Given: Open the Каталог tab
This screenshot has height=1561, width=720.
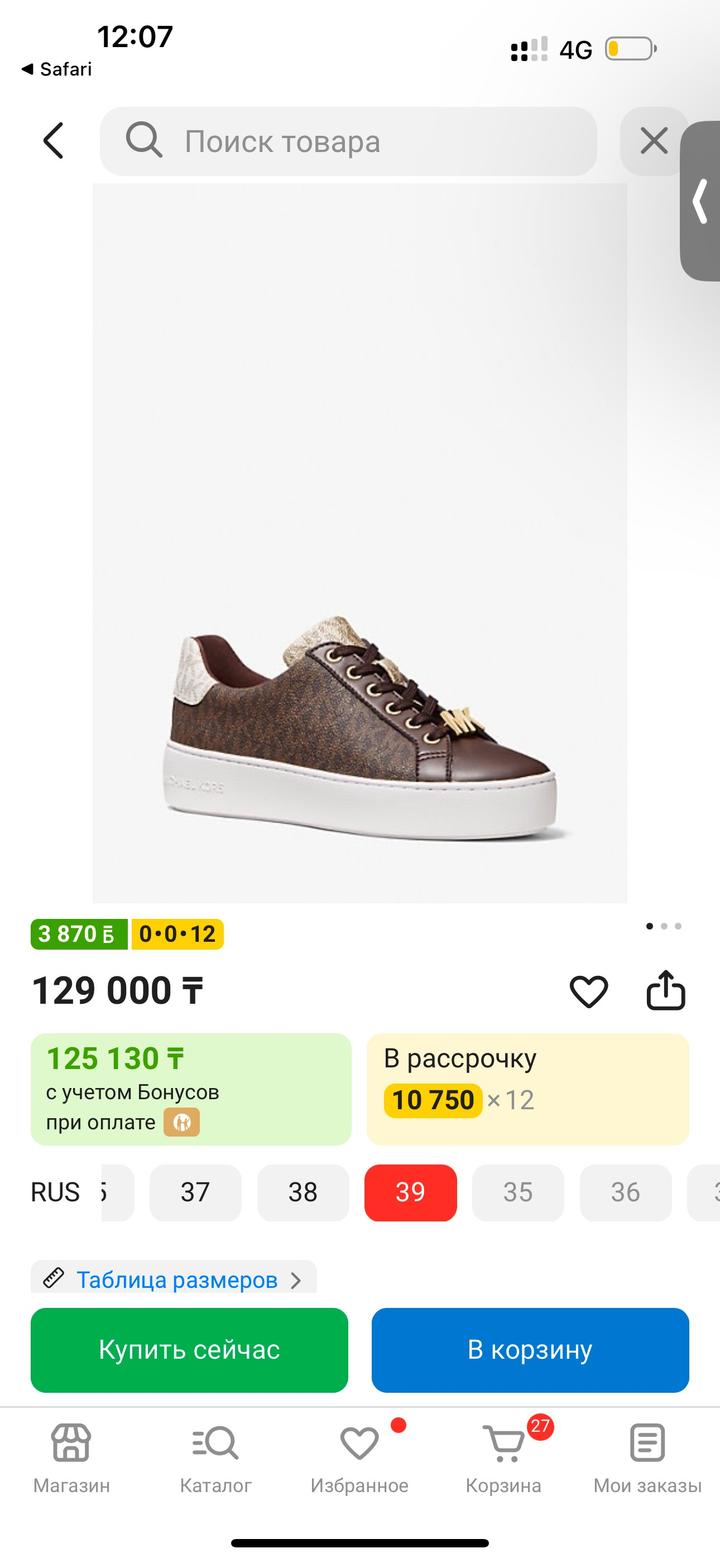Looking at the screenshot, I should click(x=215, y=1458).
